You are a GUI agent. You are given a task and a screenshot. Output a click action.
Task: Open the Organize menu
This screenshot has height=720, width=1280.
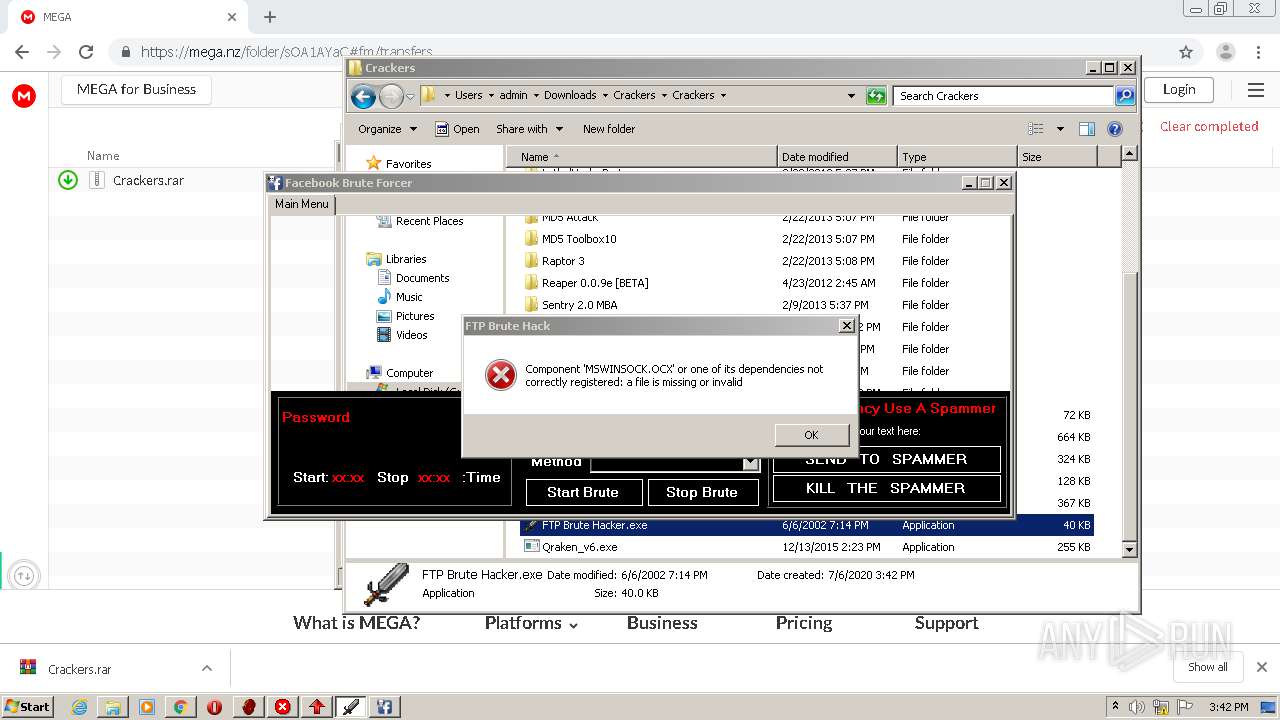click(387, 129)
